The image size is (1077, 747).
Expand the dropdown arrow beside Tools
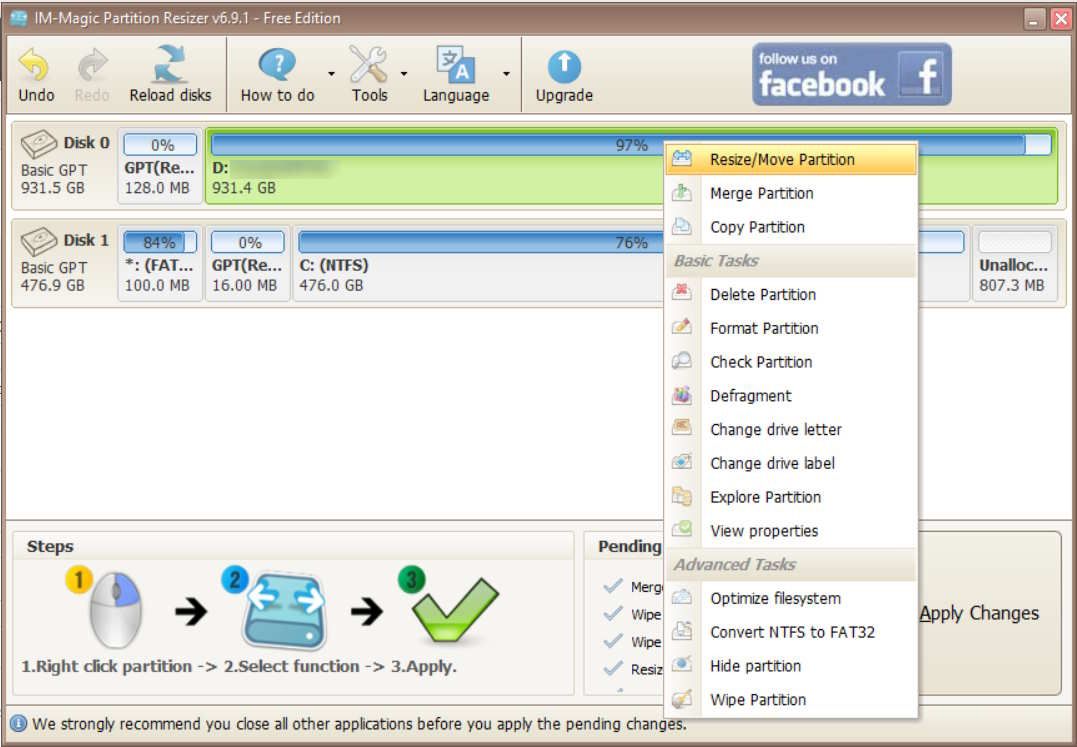pos(403,72)
